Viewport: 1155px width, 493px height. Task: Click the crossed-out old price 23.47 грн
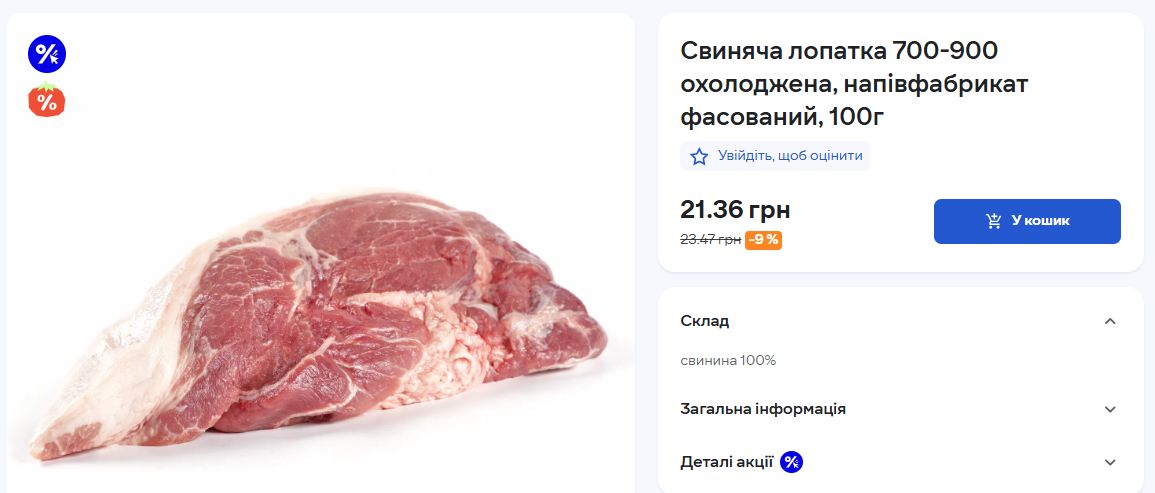710,240
